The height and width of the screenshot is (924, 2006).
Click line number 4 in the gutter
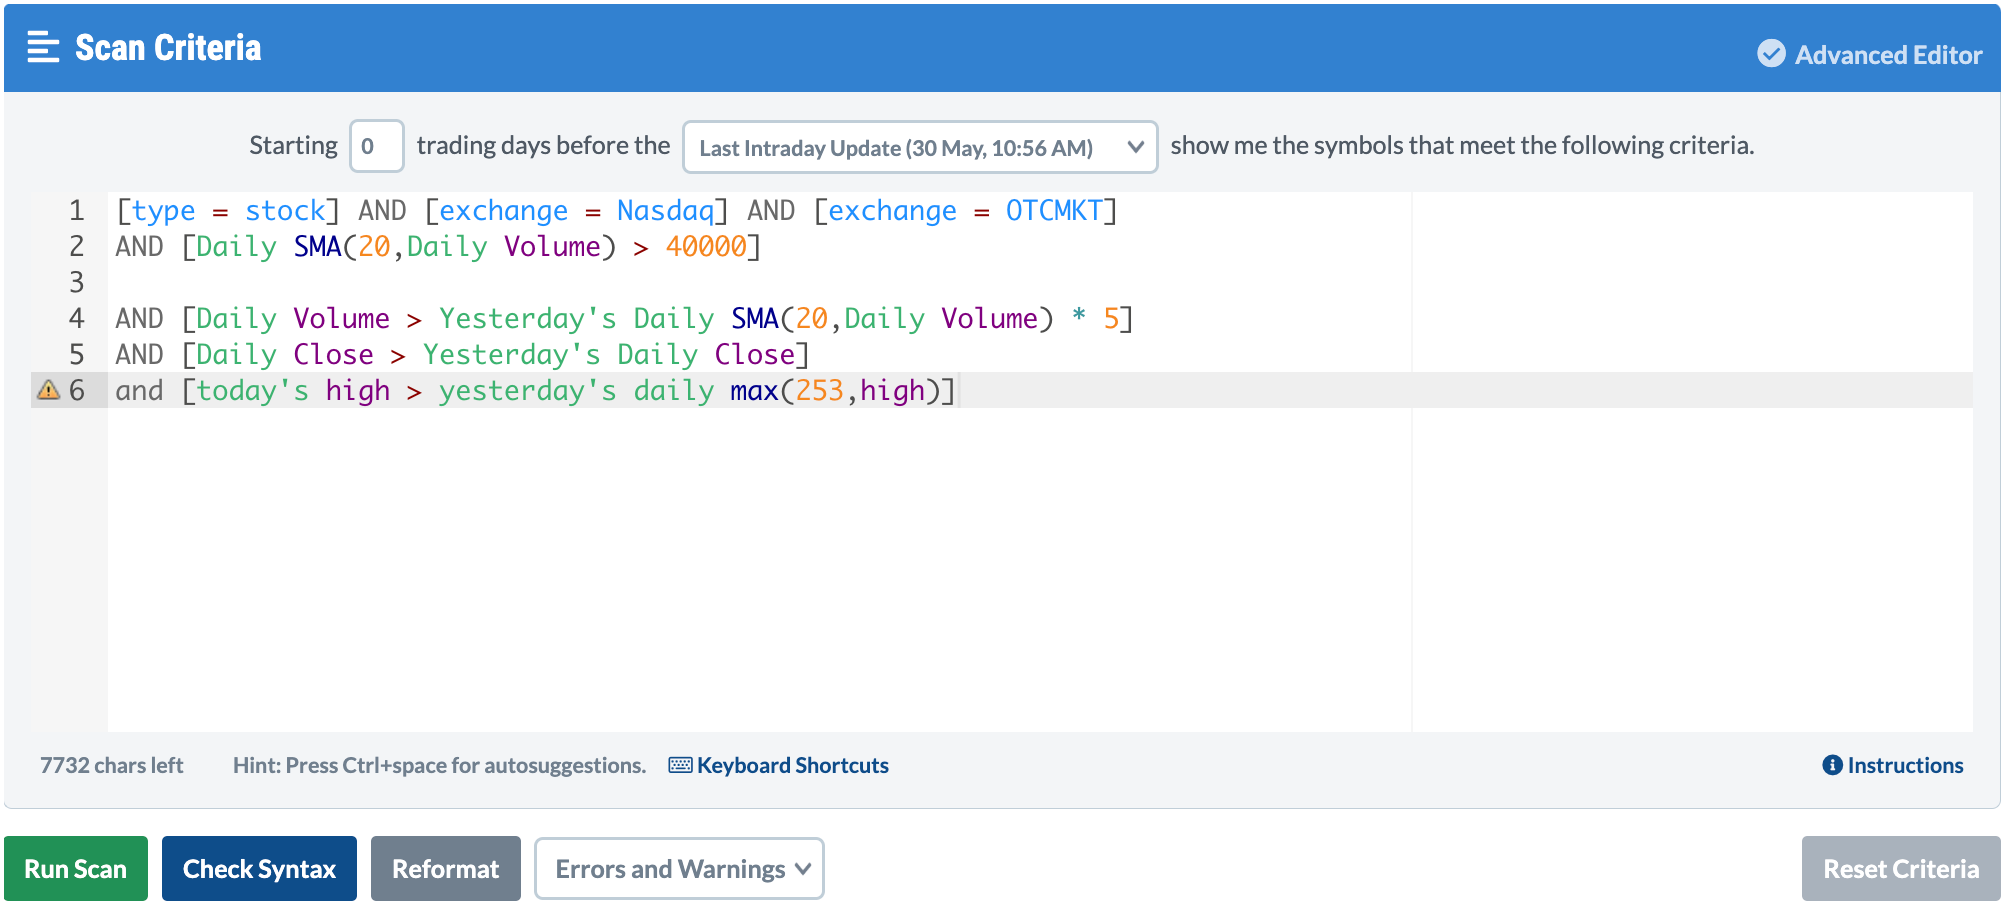tap(76, 318)
